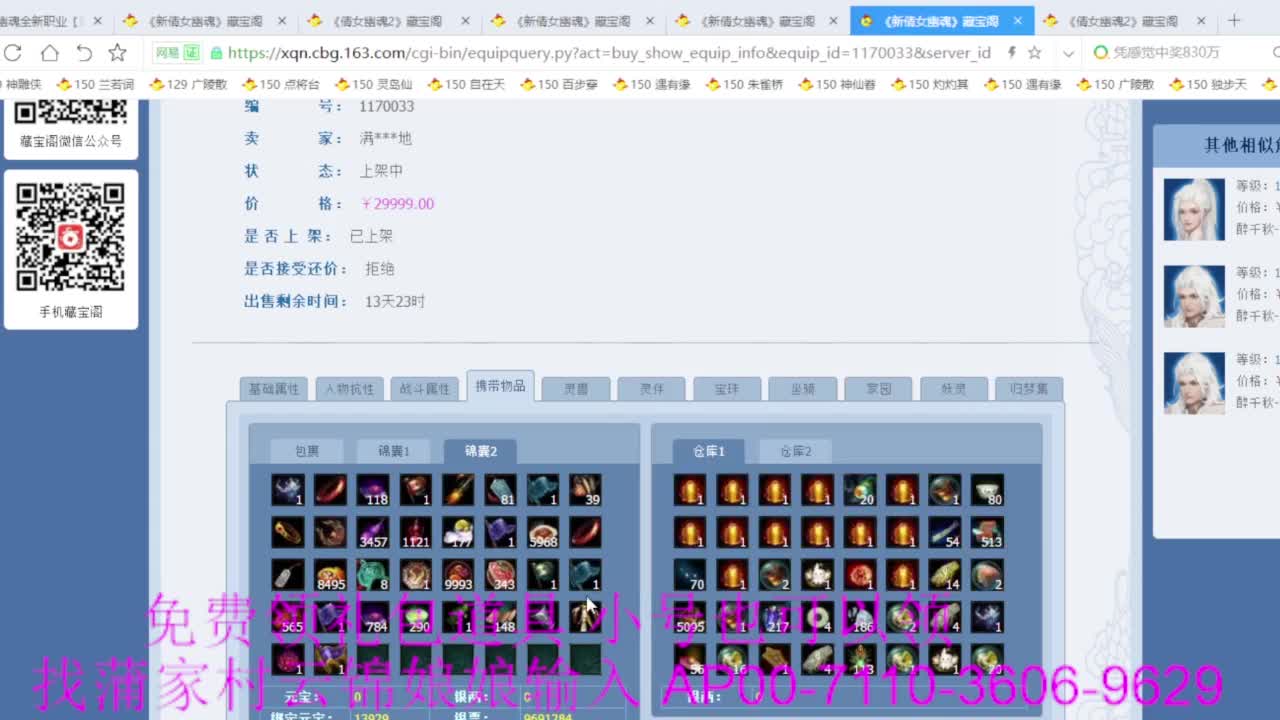Open the 150 灵岛仙 bookmark

click(374, 85)
